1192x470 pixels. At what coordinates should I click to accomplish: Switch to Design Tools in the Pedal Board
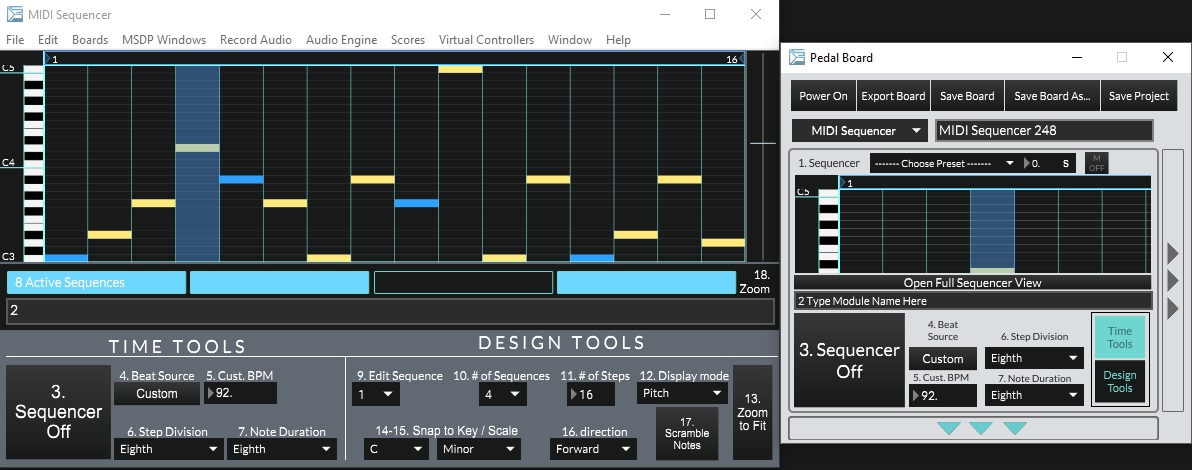(x=1119, y=382)
